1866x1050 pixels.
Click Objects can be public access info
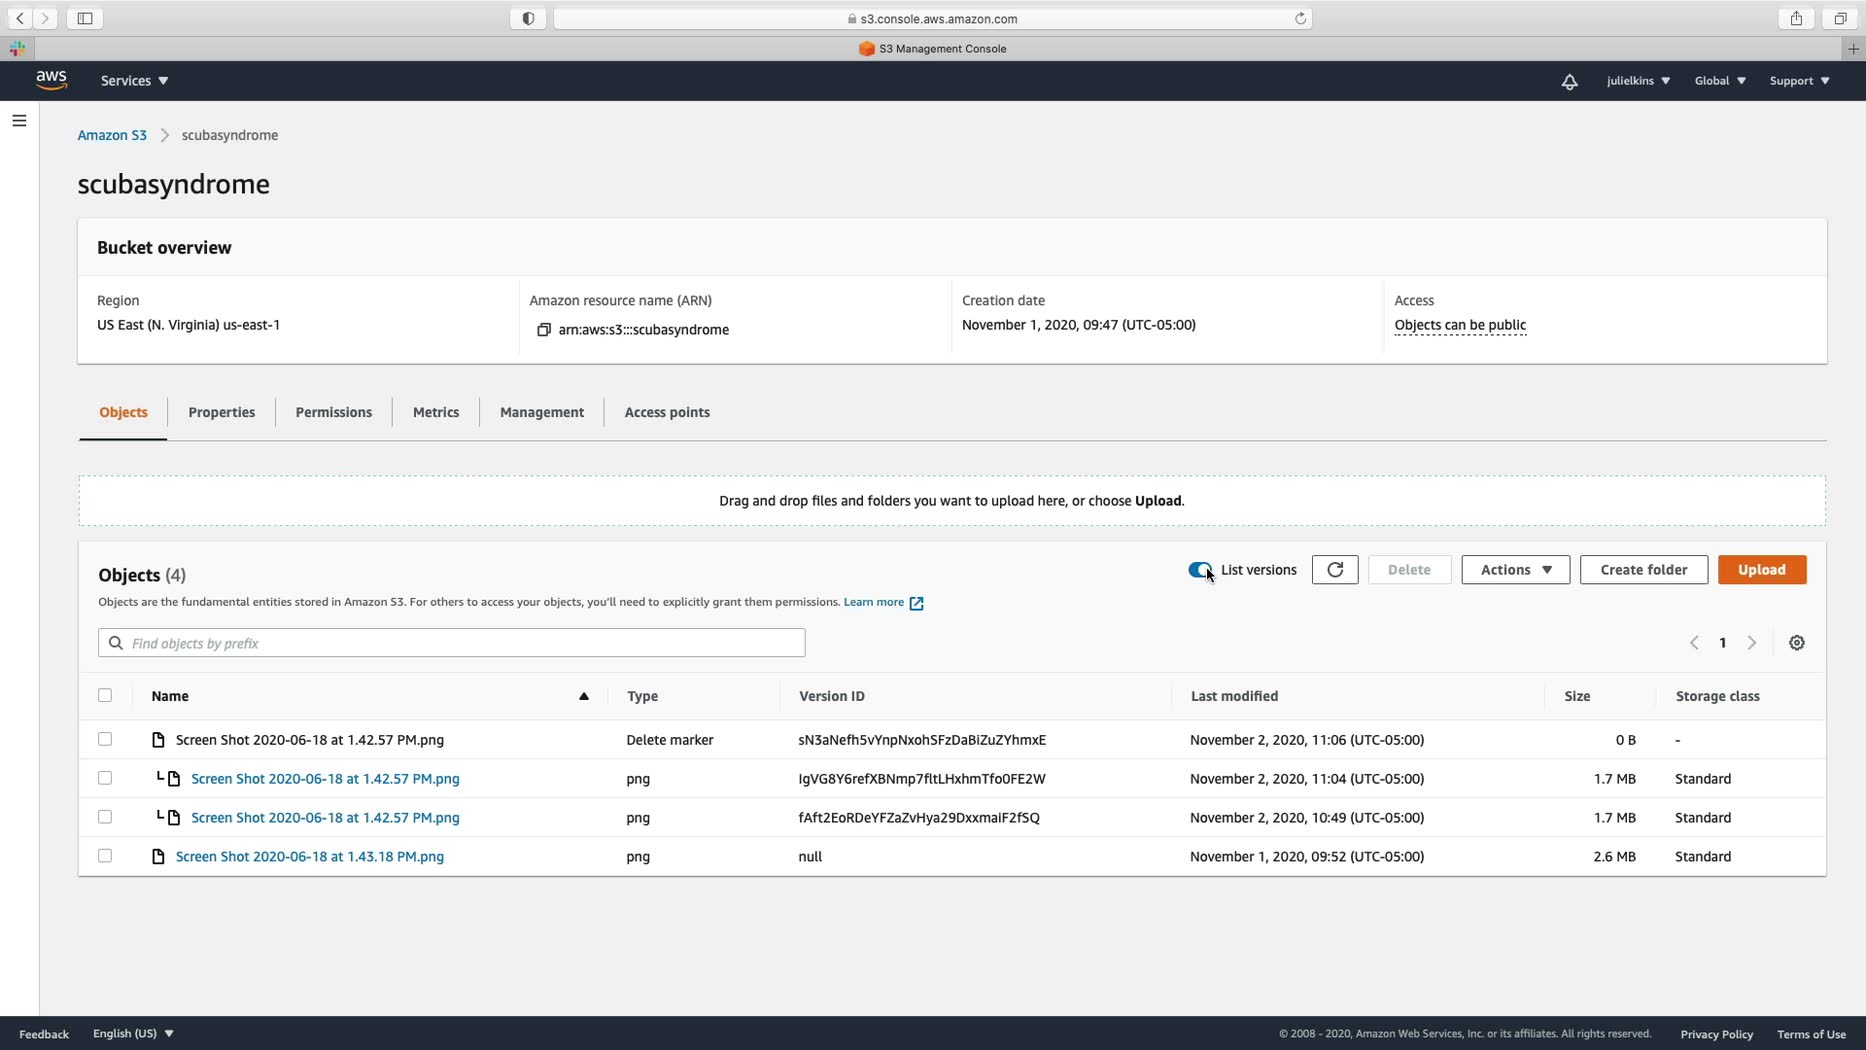click(1460, 325)
